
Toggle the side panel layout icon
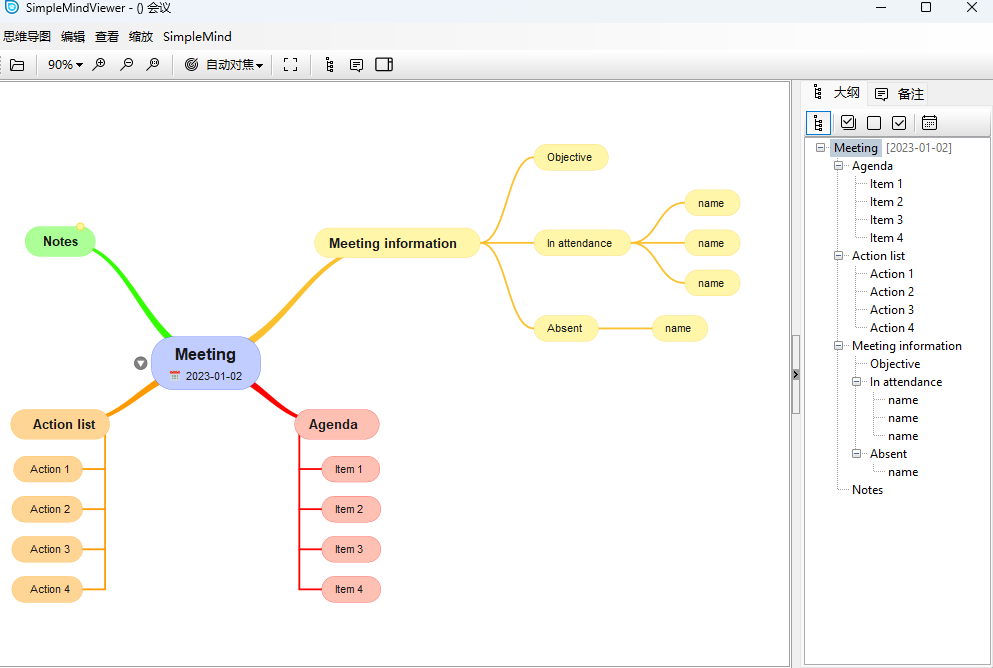click(384, 64)
